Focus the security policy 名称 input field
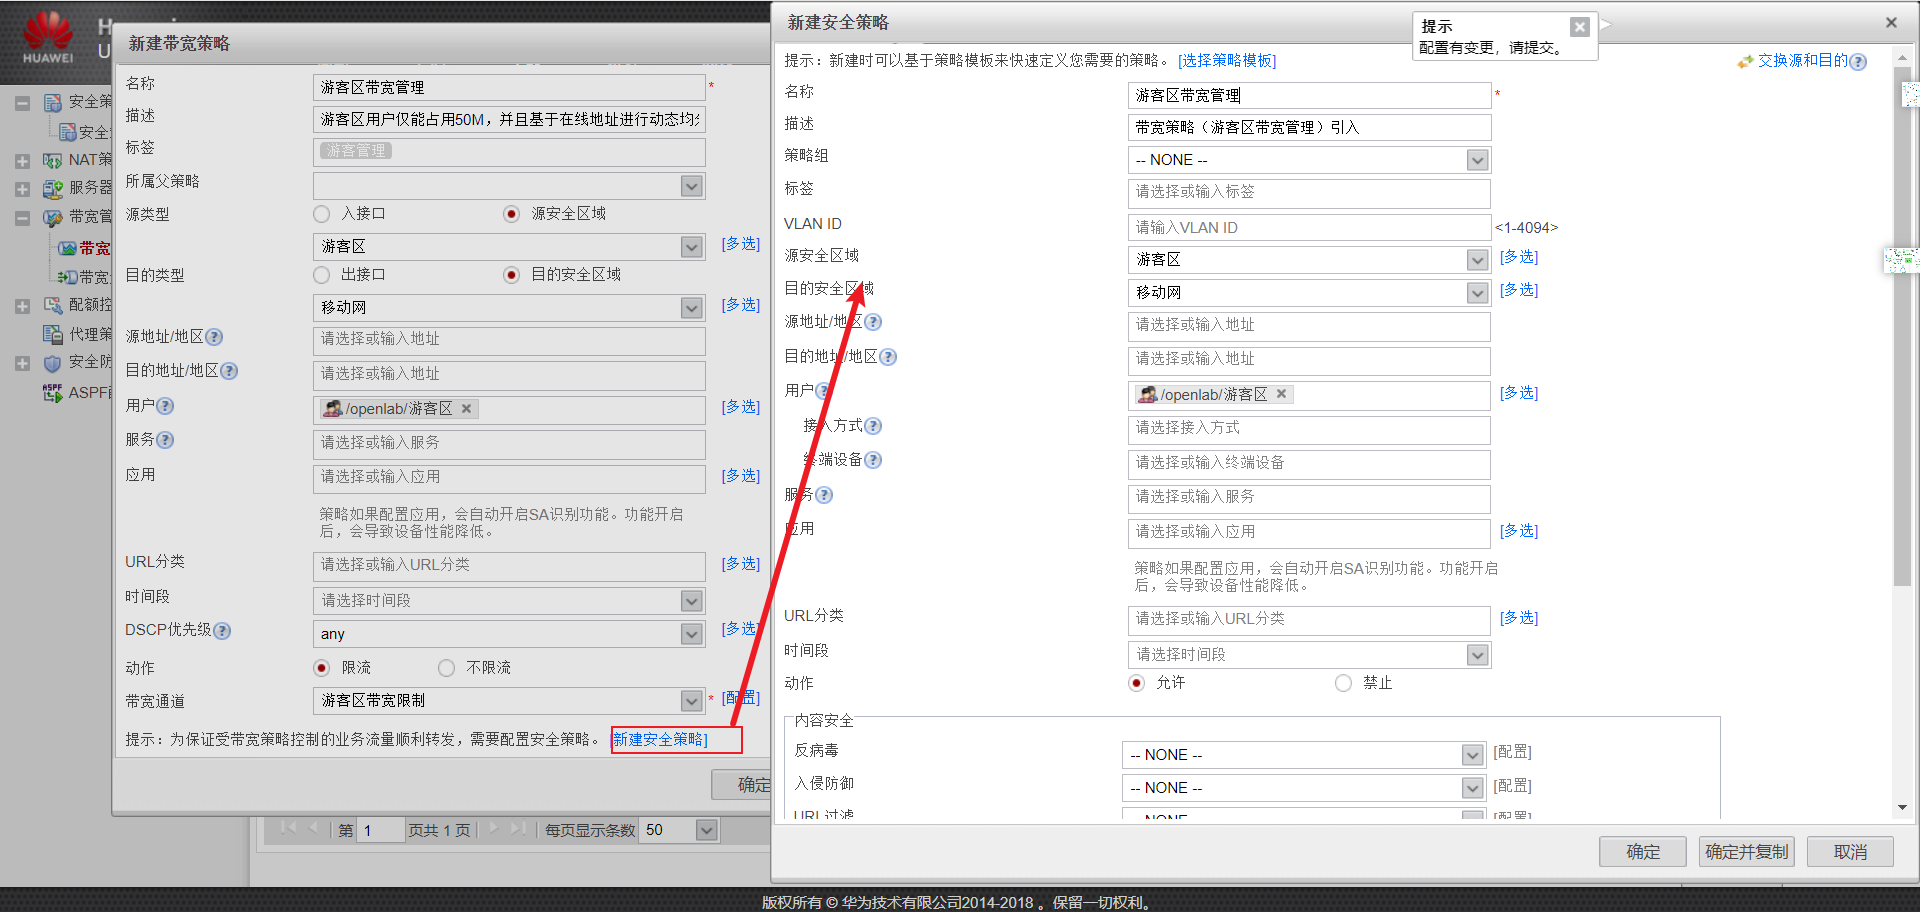This screenshot has width=1920, height=912. [x=1309, y=96]
